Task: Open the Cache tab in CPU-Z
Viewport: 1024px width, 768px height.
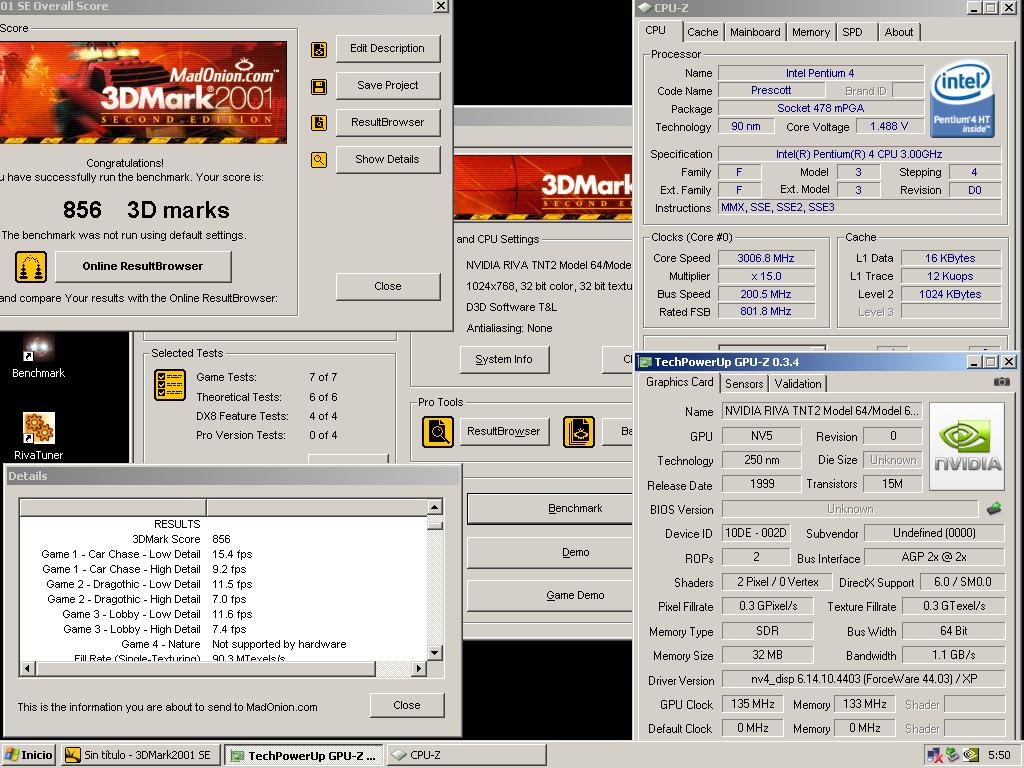Action: coord(702,32)
